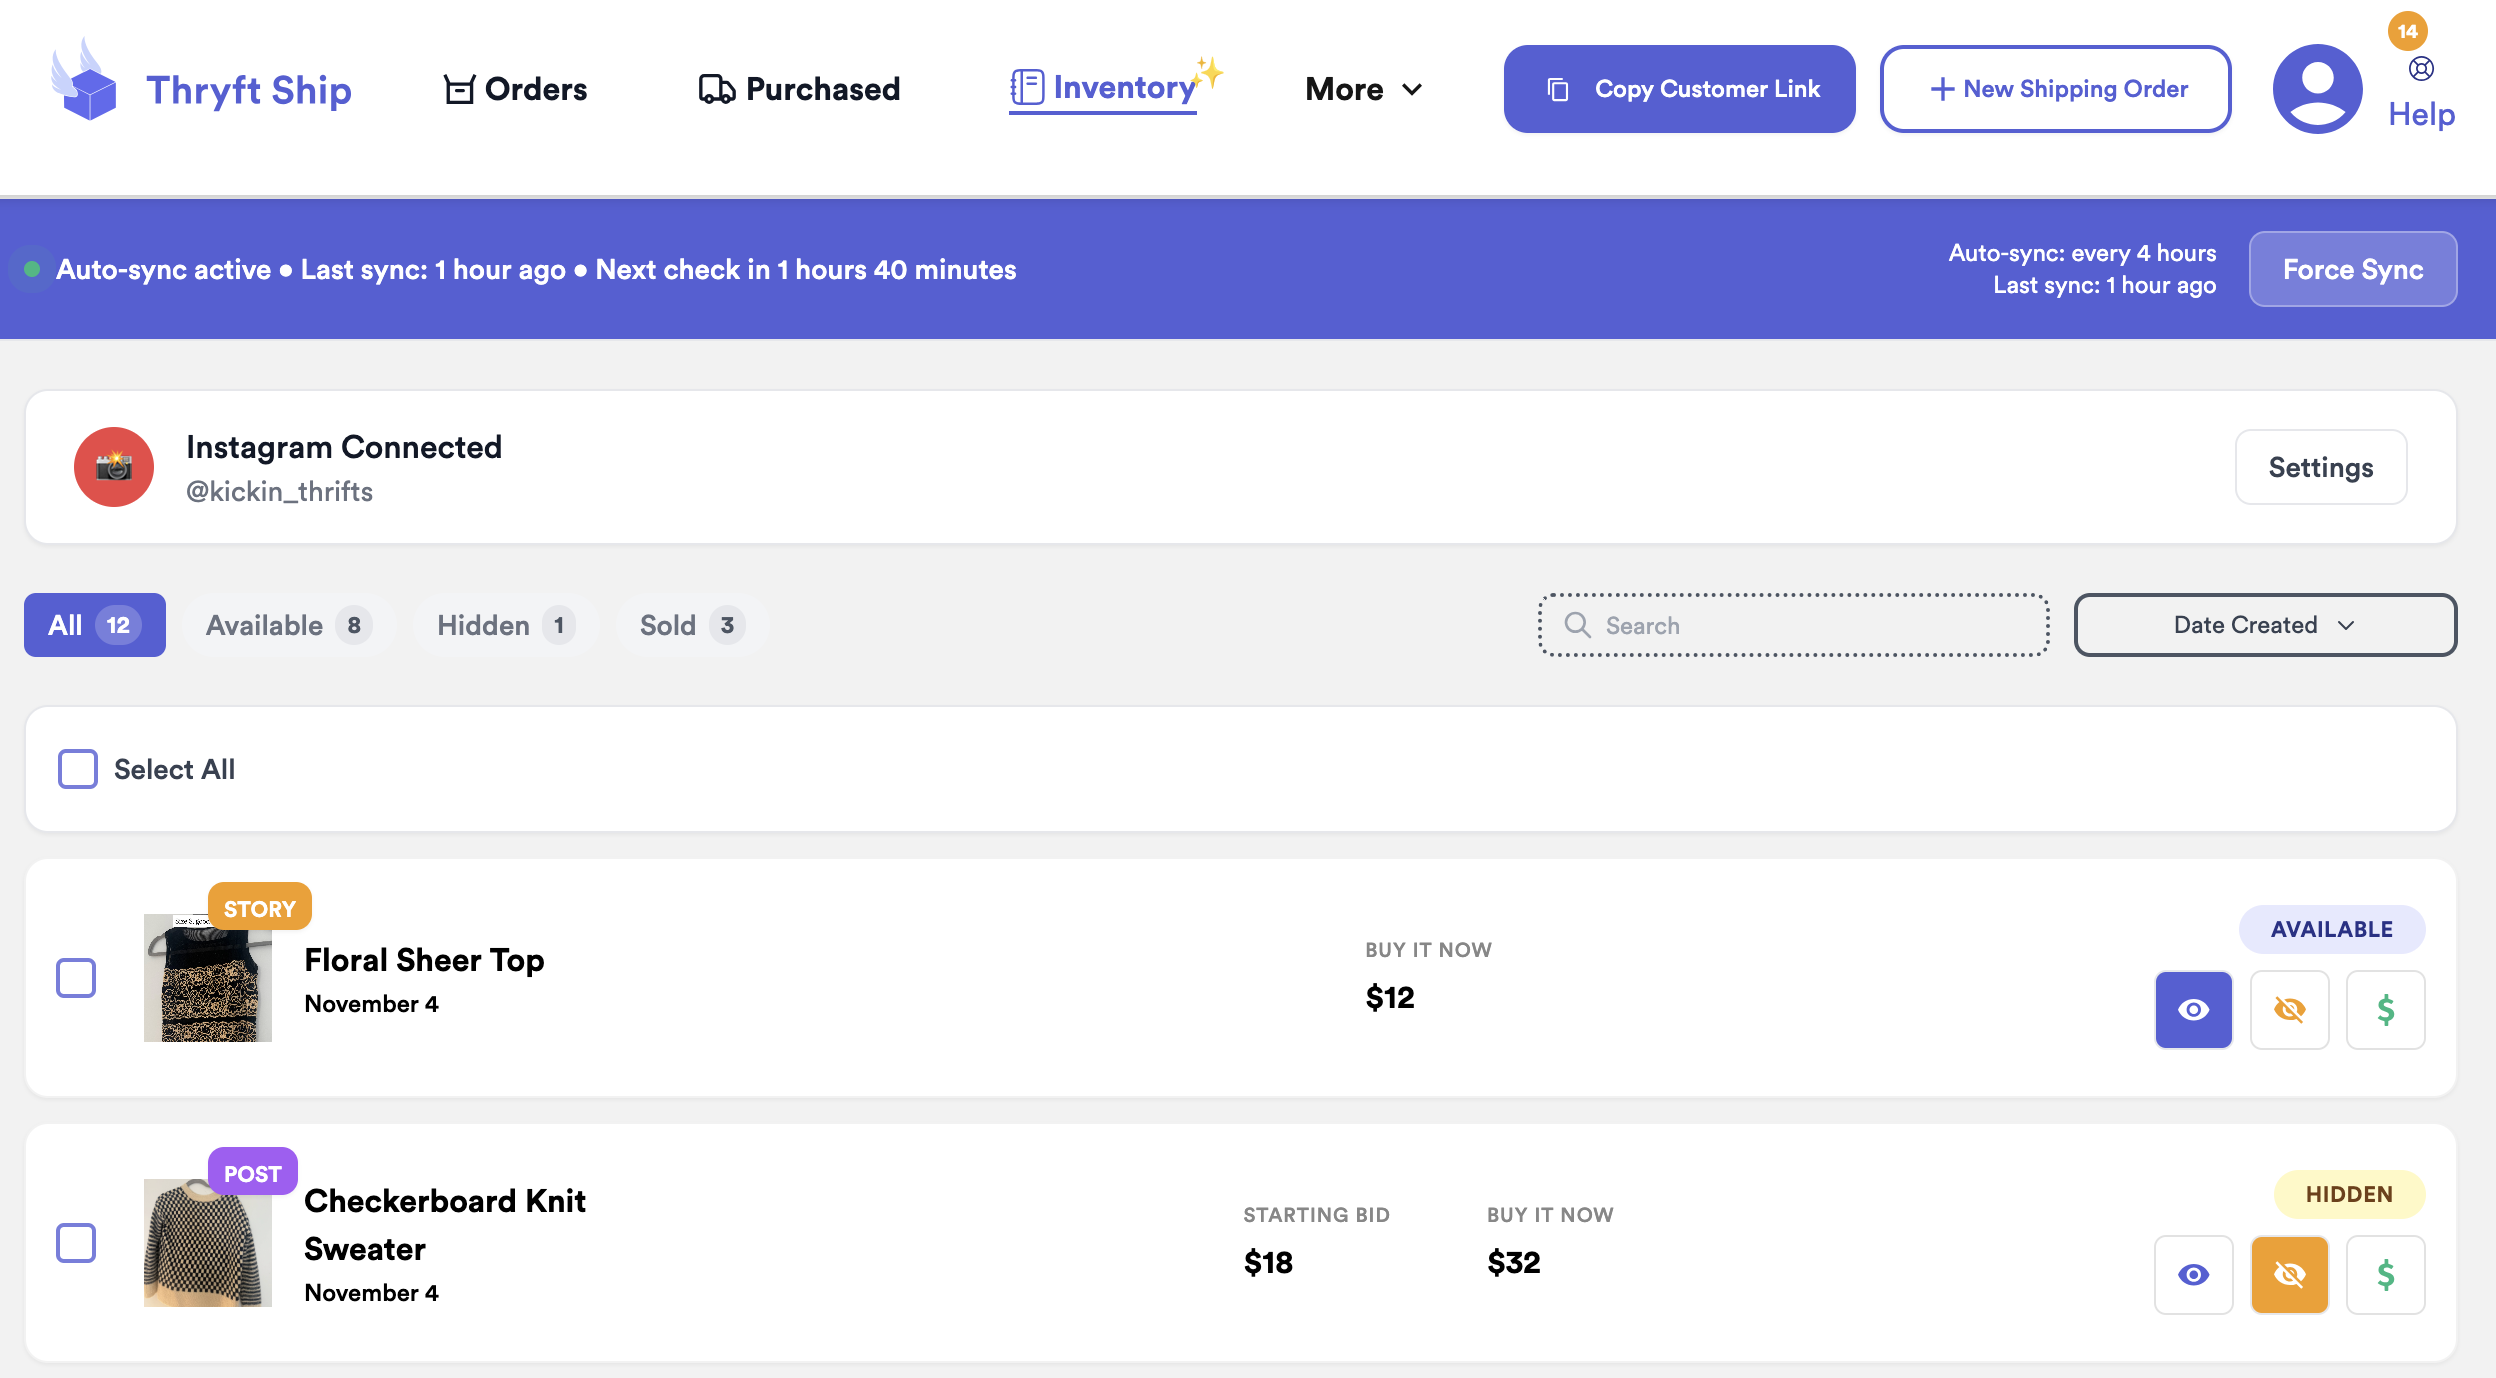The height and width of the screenshot is (1378, 2496).
Task: Click the Help lifebuoy icon
Action: point(2421,69)
